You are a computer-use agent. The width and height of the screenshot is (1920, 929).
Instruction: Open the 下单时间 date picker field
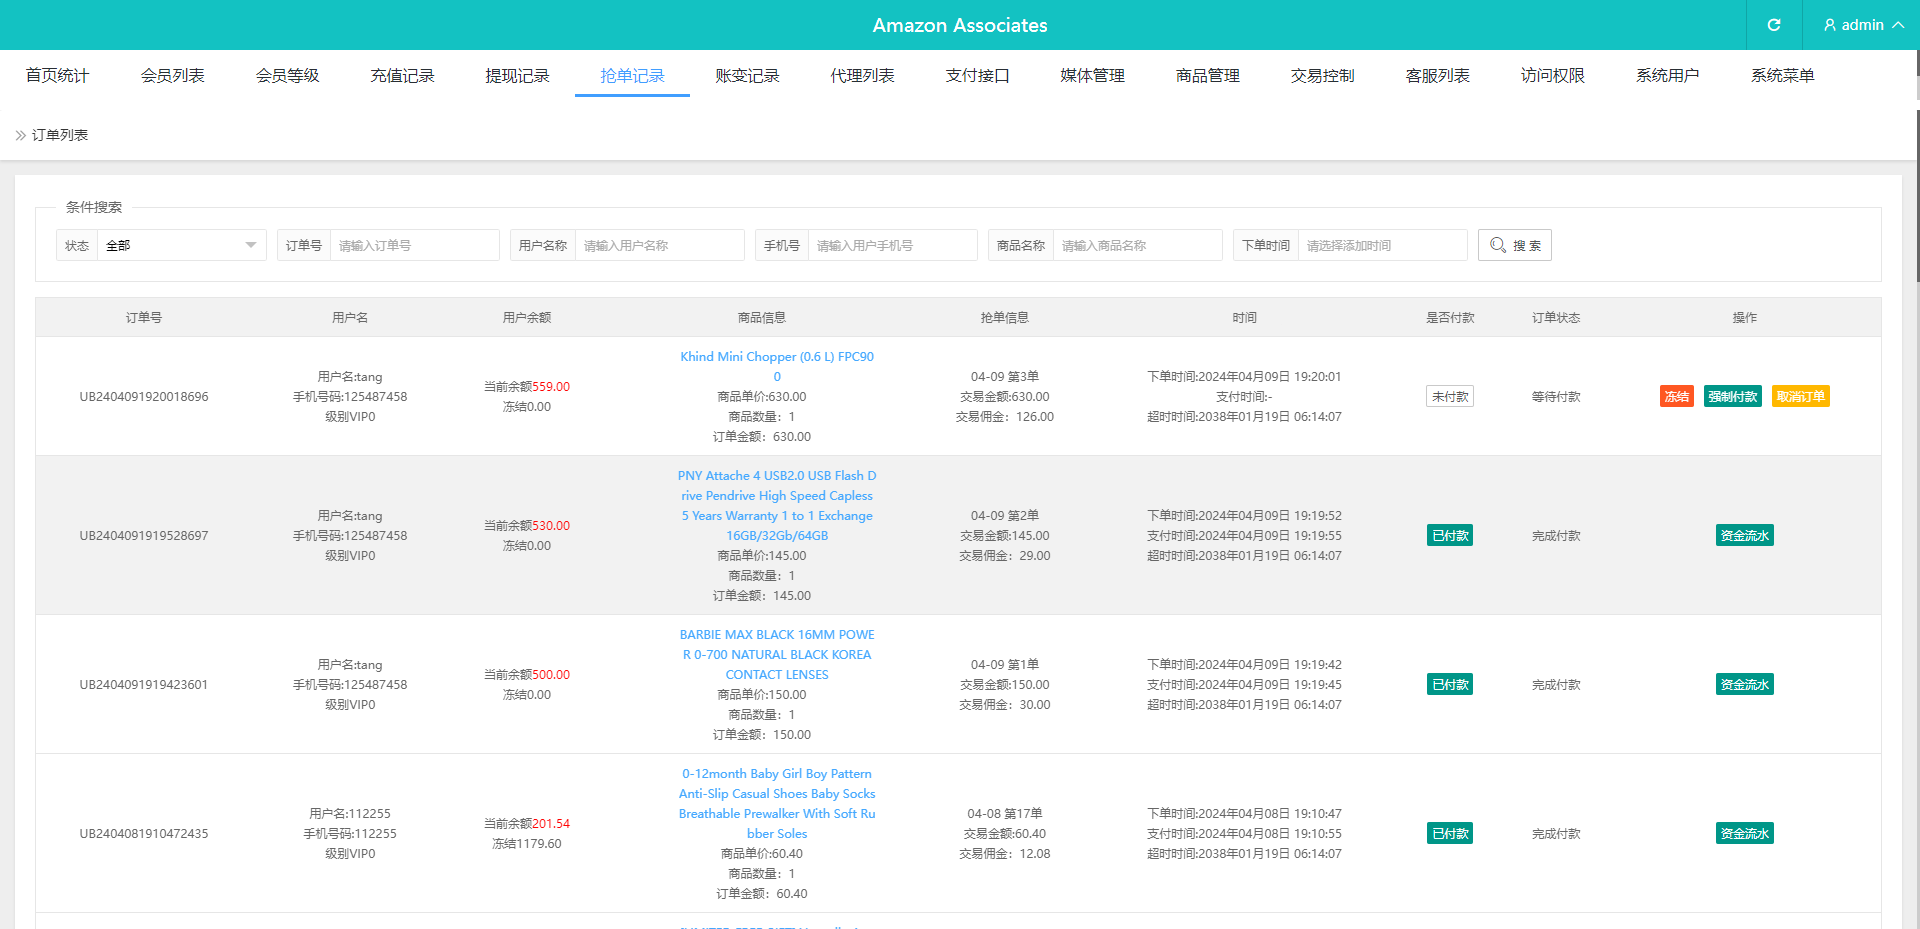[1383, 245]
